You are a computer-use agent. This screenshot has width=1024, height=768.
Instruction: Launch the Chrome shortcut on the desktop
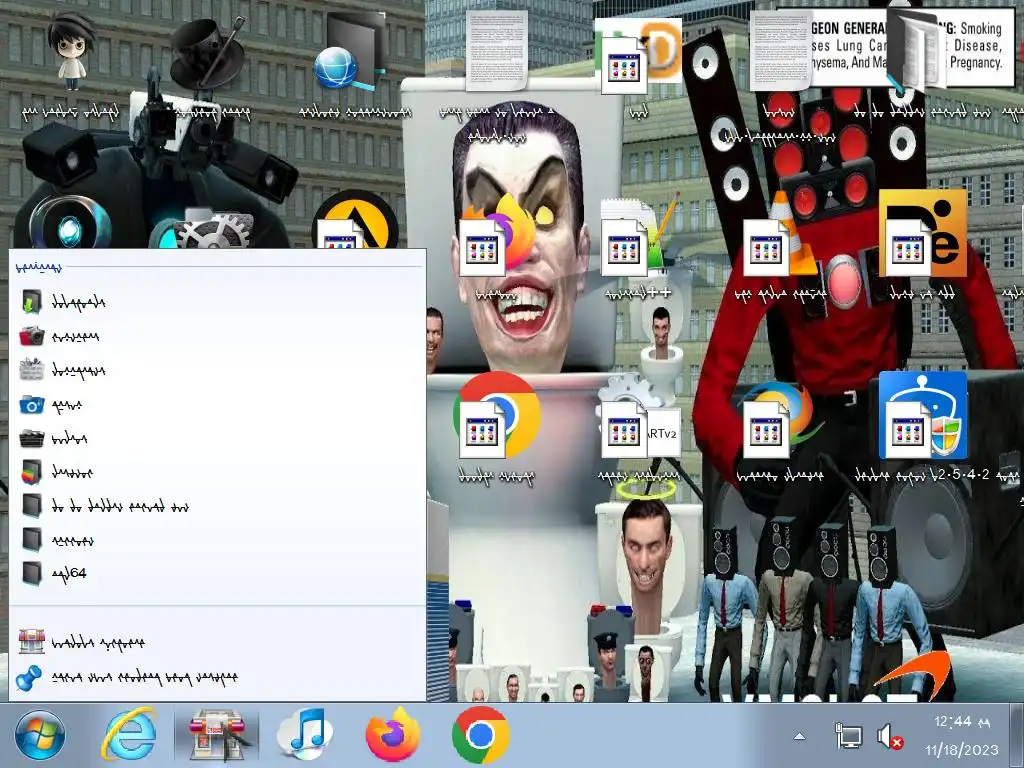498,415
